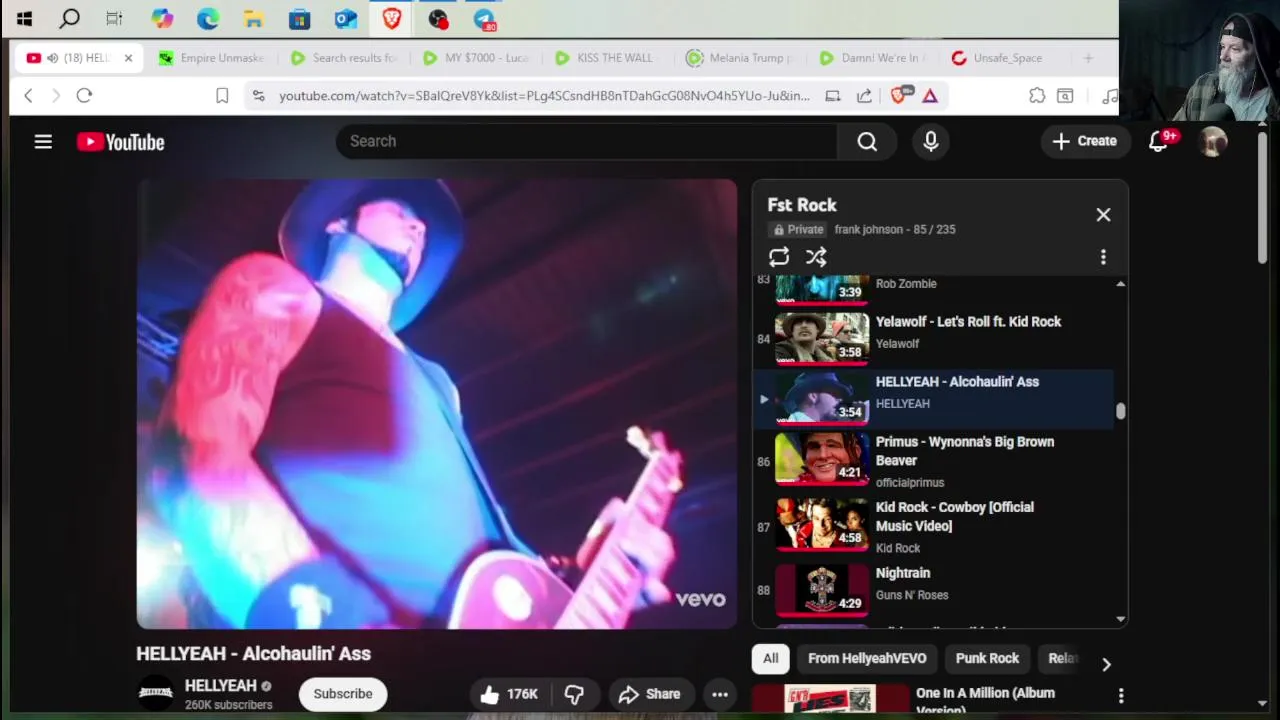
Task: Open Telegram from the taskbar
Action: point(484,19)
